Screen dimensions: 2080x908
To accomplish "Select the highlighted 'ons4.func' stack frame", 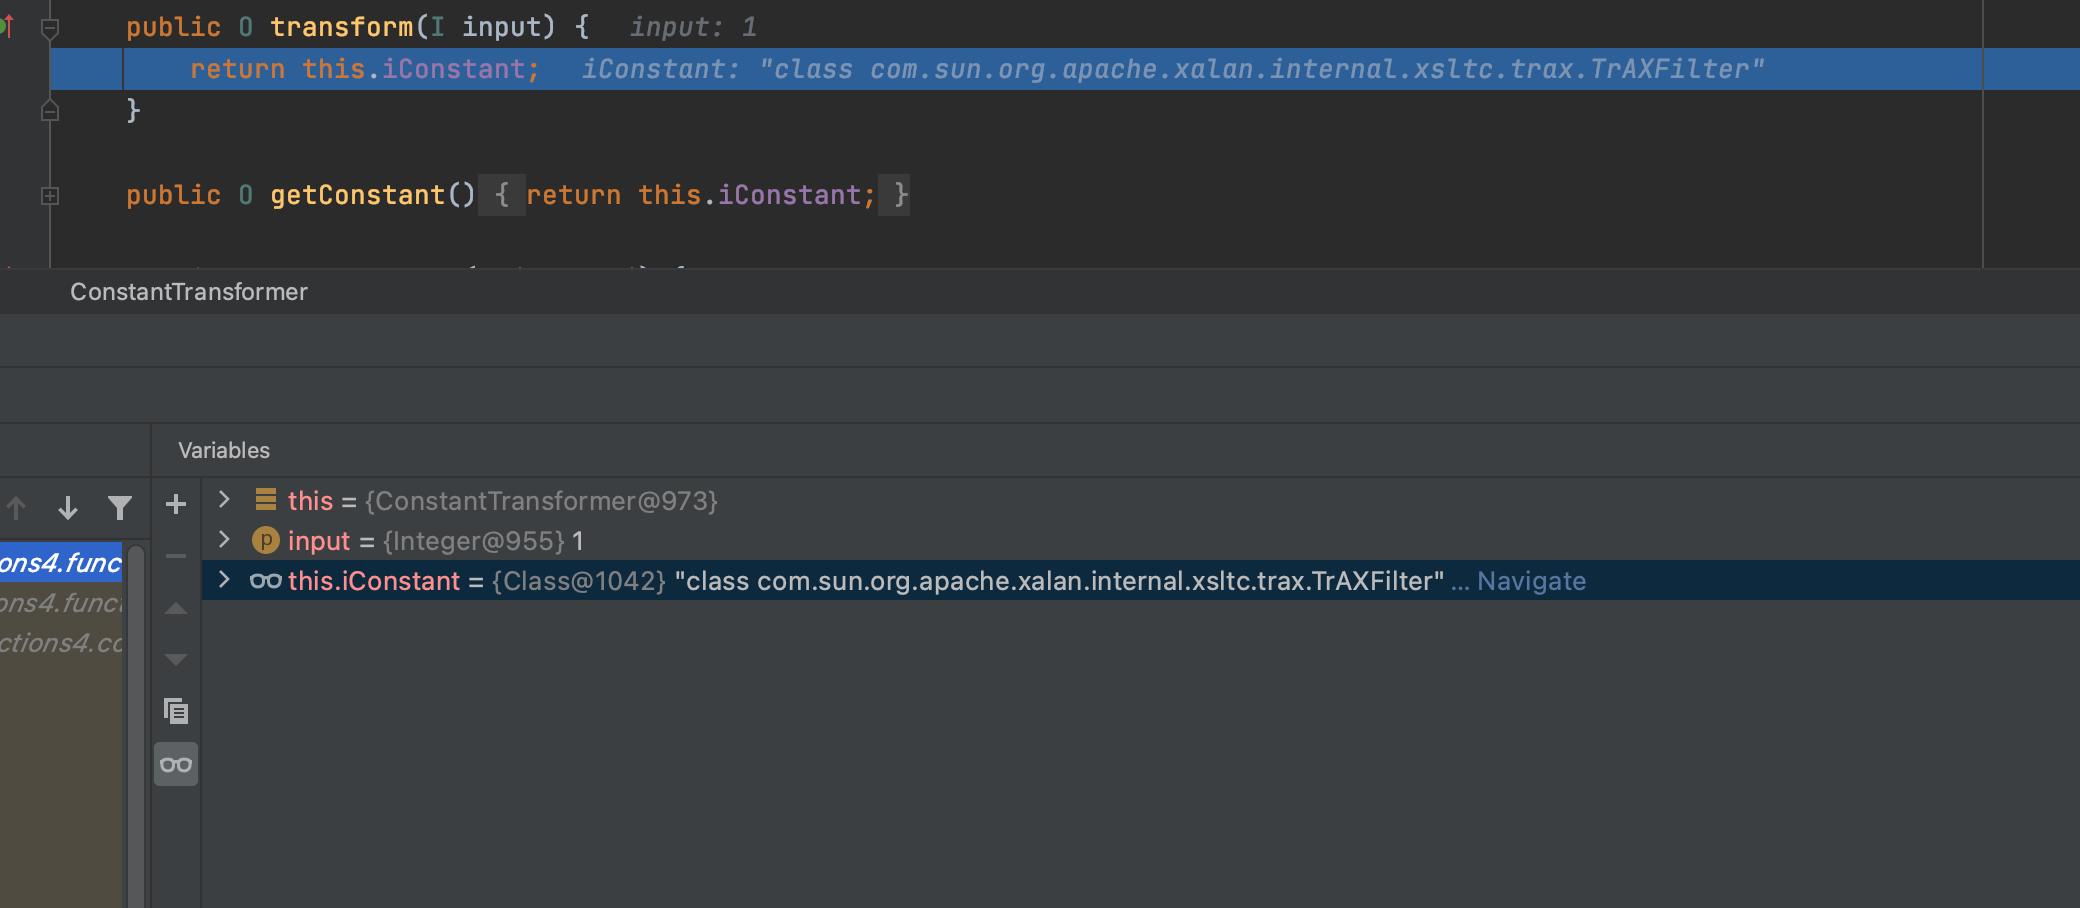I will 61,563.
